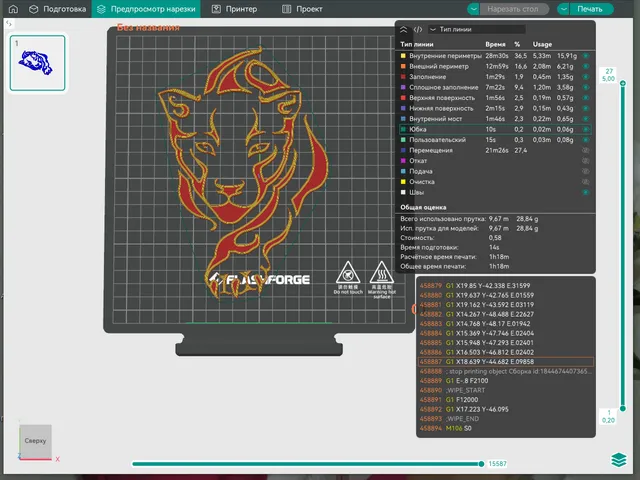Click dark red swatch for Заполнение

(403, 77)
